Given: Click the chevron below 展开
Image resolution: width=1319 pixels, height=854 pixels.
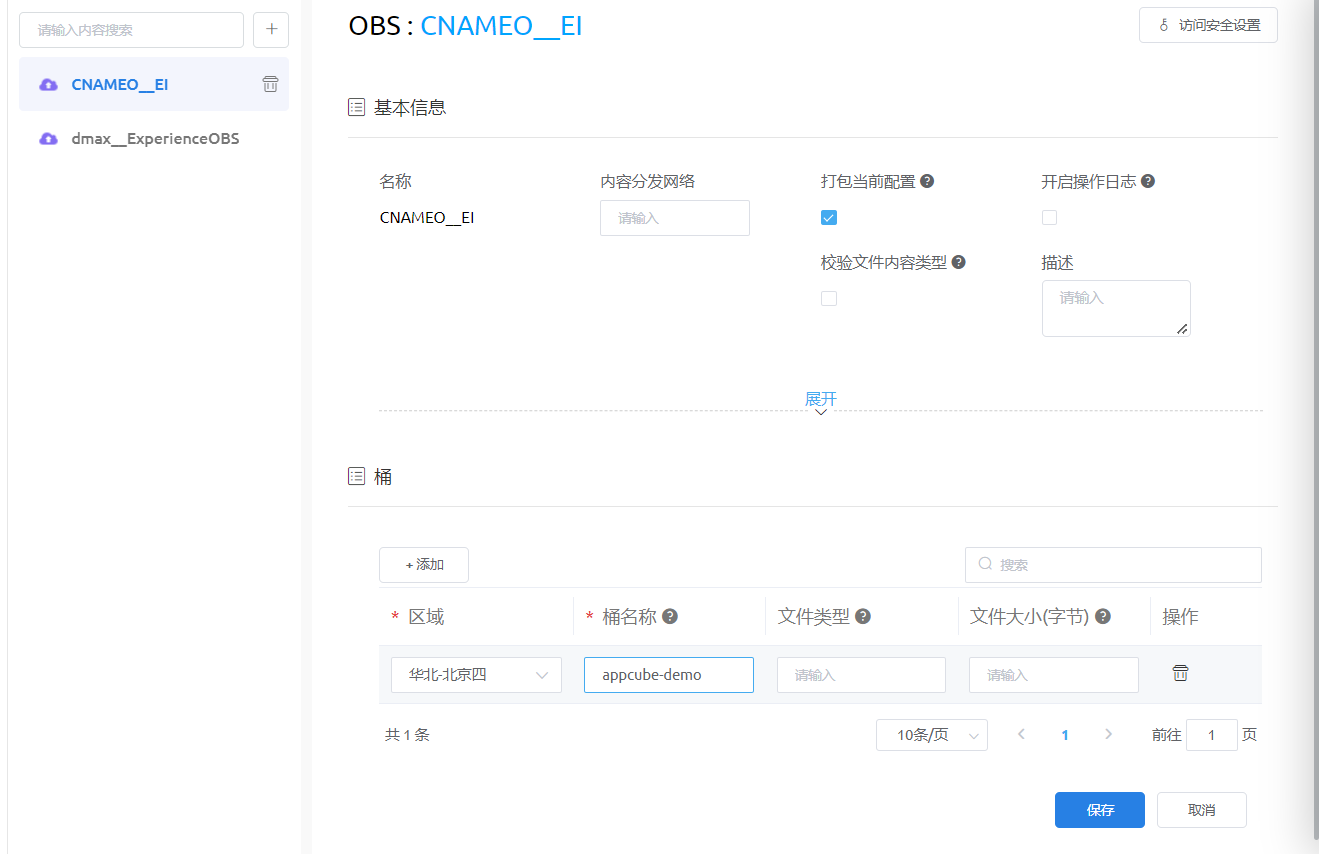Looking at the screenshot, I should [x=821, y=412].
